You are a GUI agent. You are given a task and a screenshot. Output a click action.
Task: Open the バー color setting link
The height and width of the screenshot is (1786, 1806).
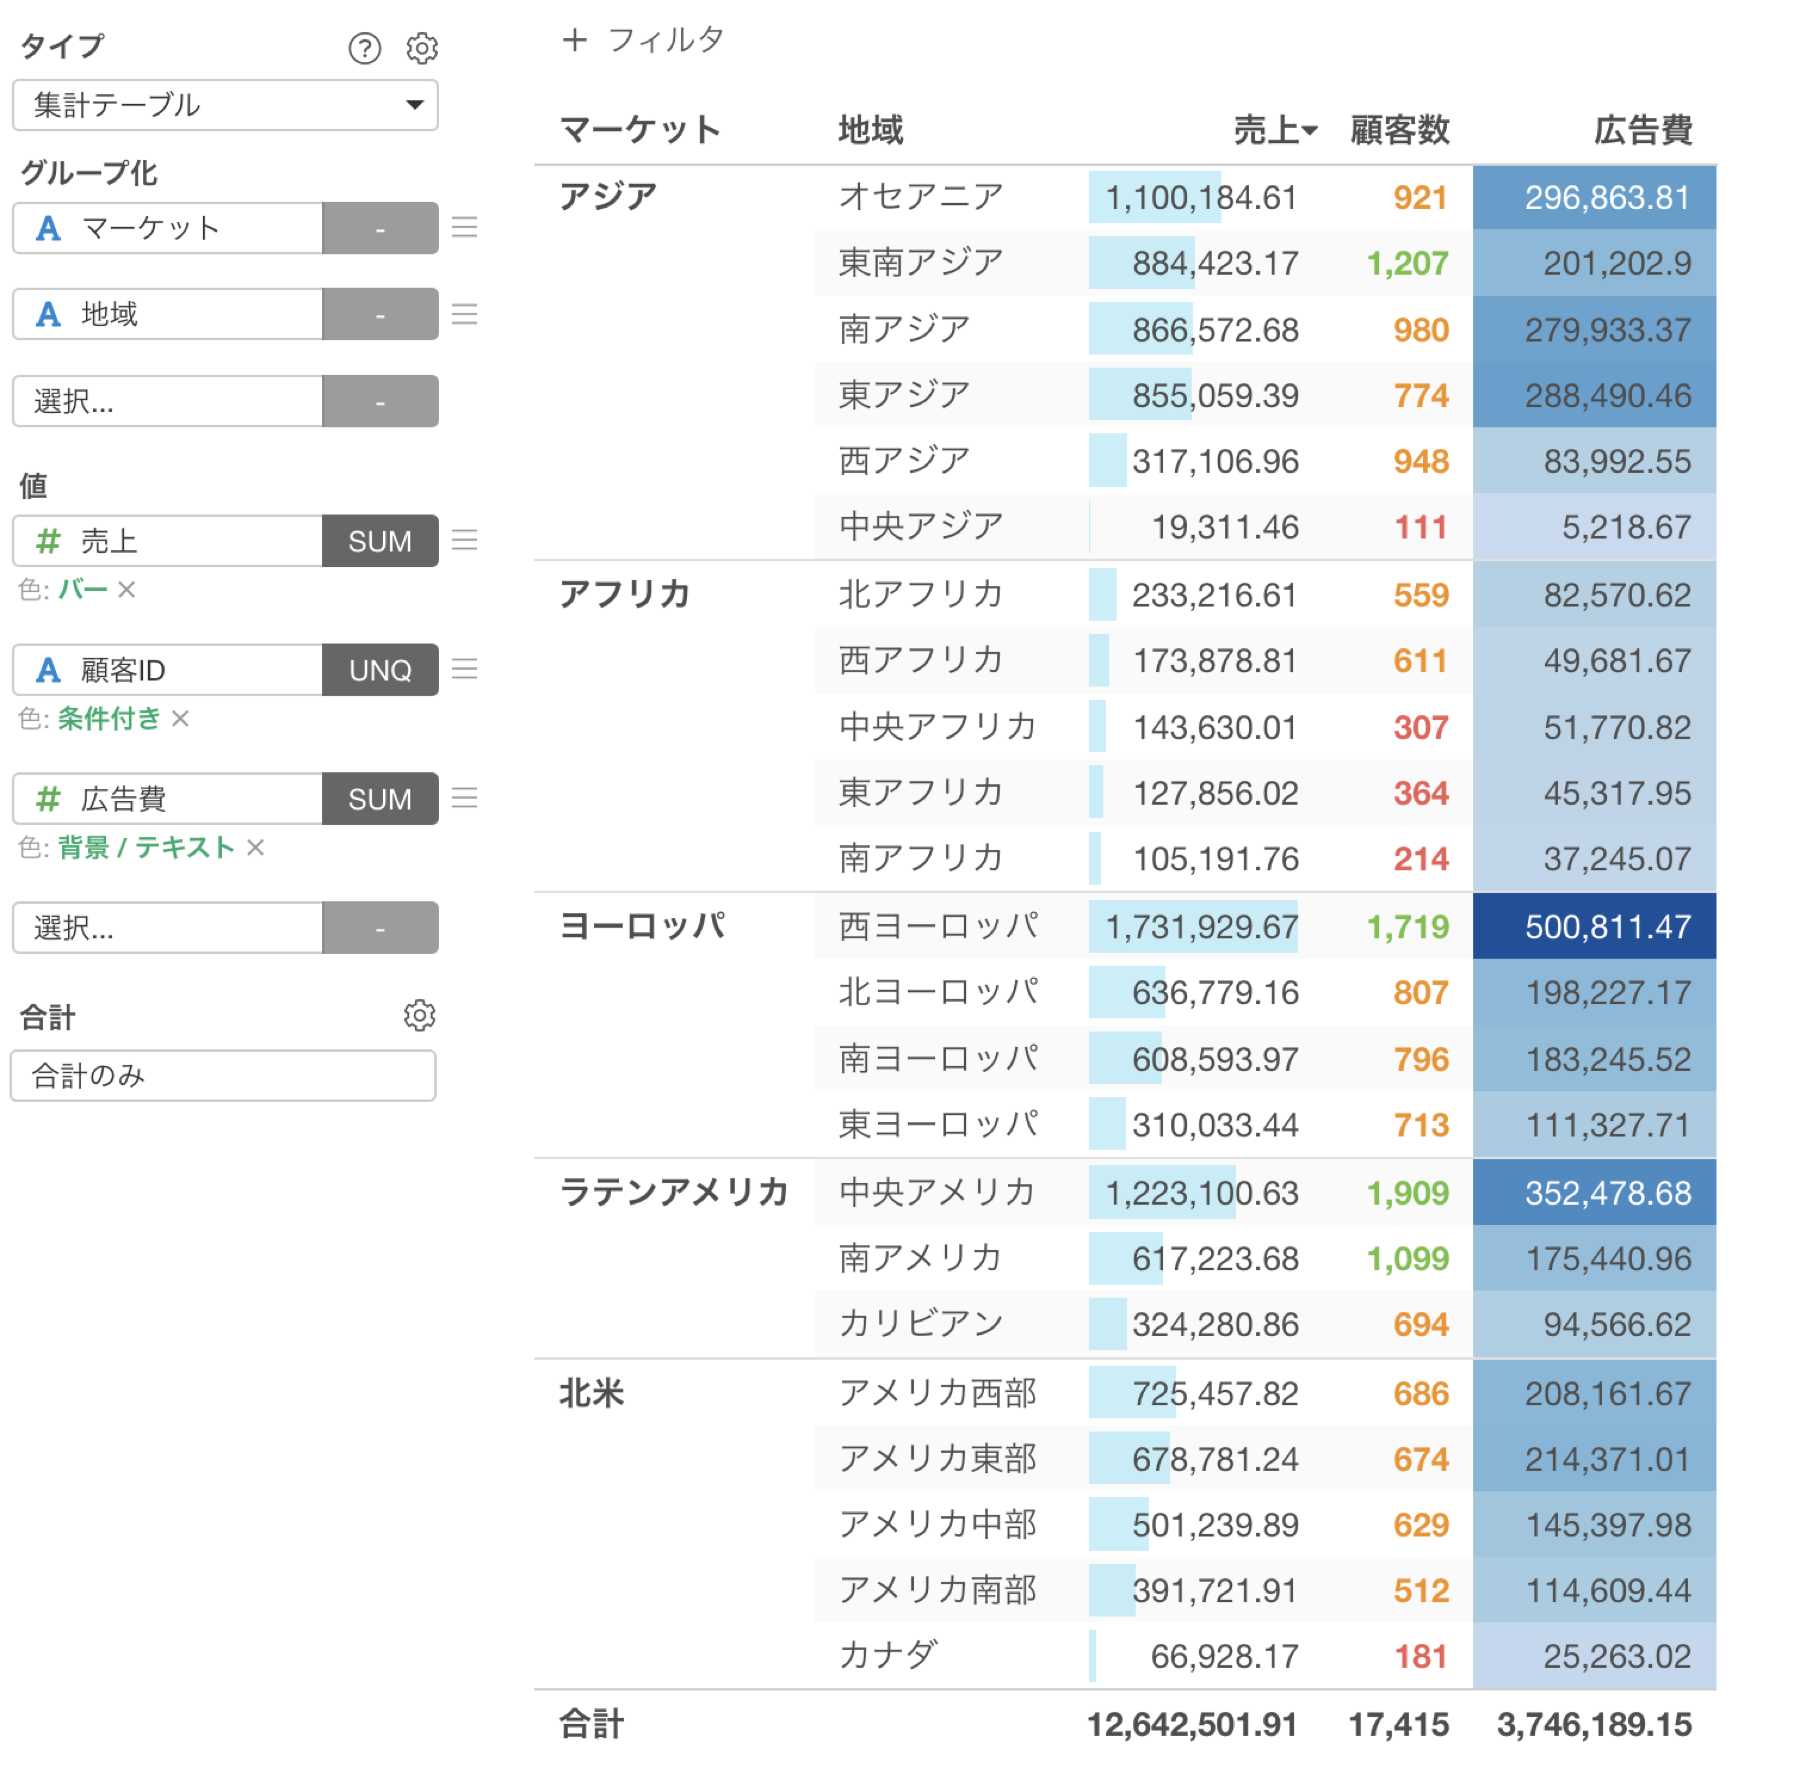[83, 589]
